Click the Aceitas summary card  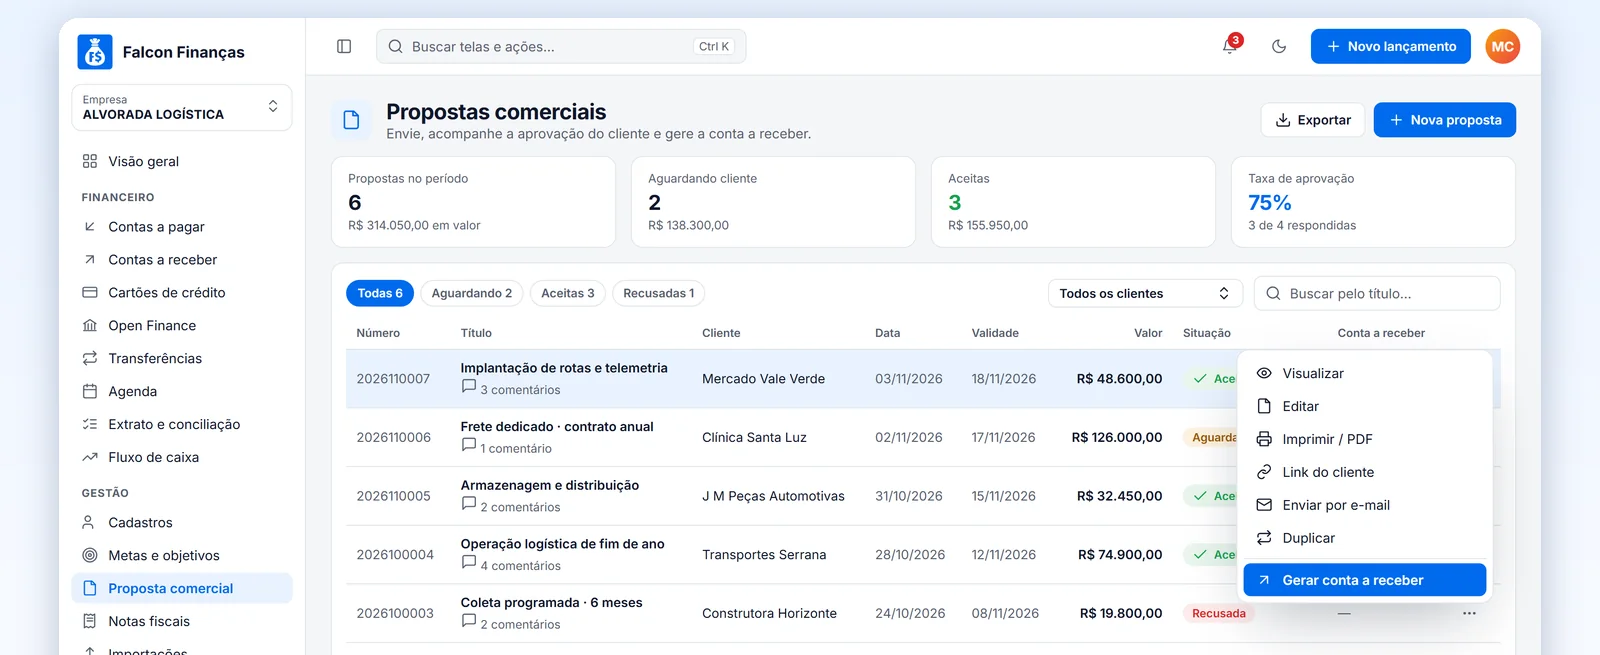pyautogui.click(x=1073, y=202)
